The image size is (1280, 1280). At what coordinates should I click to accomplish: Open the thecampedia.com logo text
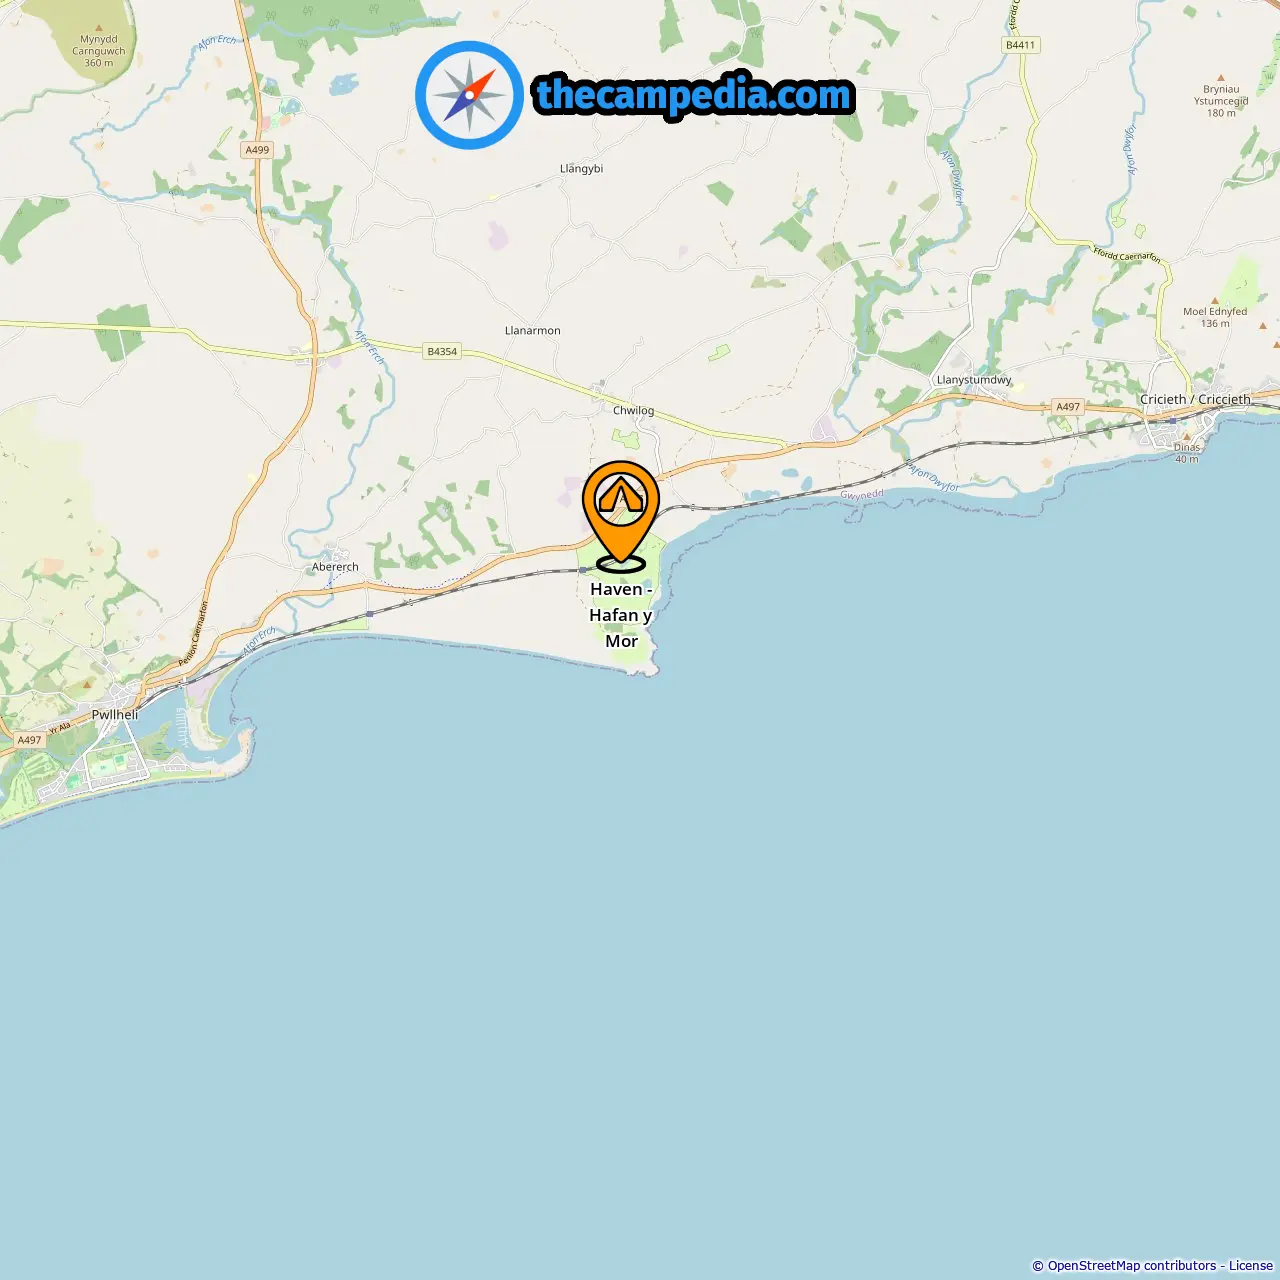(694, 95)
